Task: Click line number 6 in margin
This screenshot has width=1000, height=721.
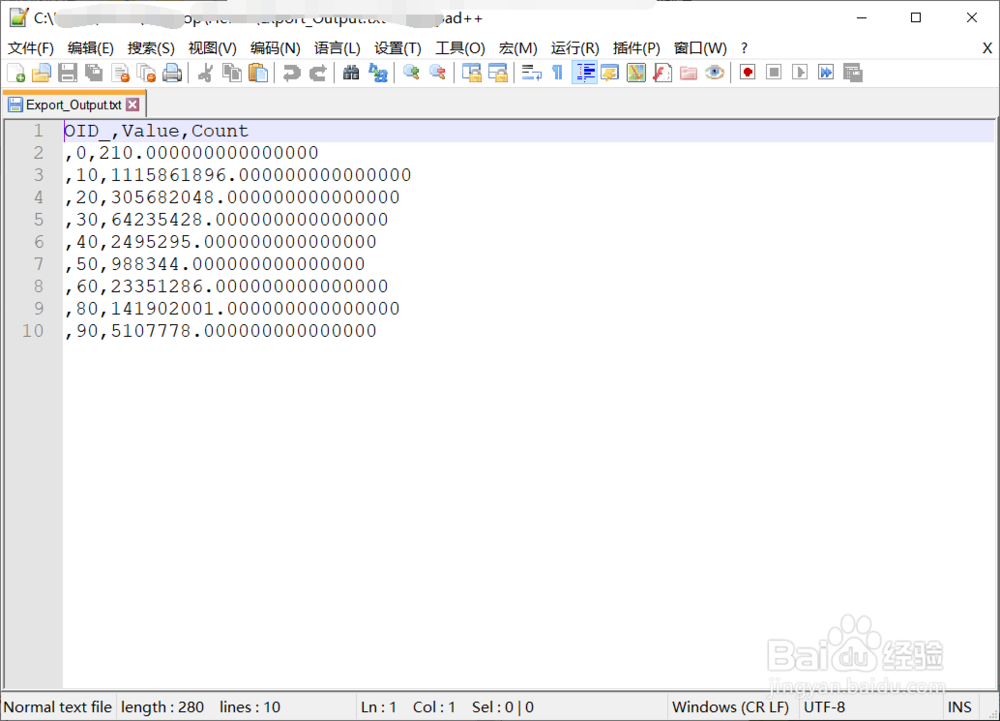Action: coord(39,242)
